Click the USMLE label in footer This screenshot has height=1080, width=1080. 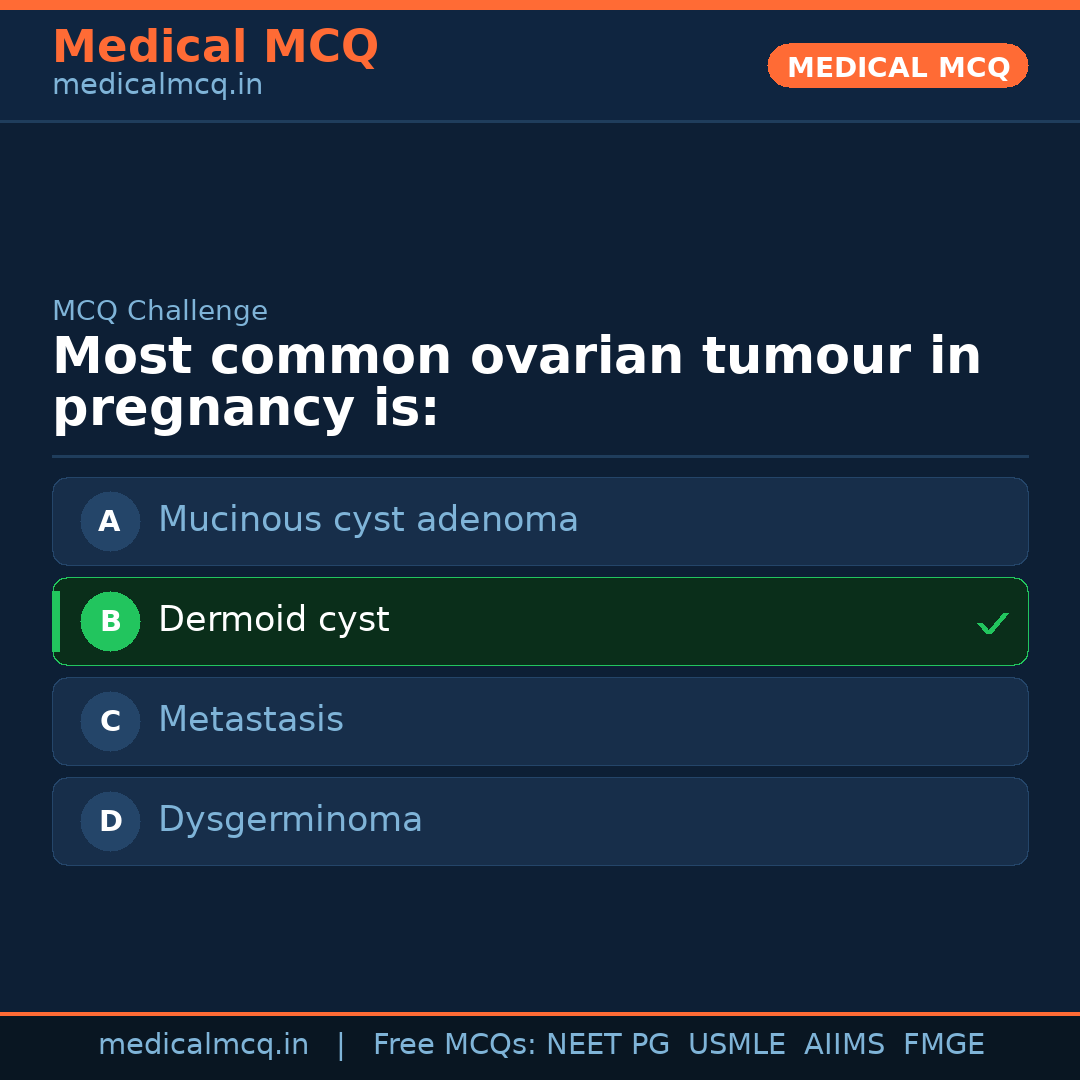pos(737,1044)
